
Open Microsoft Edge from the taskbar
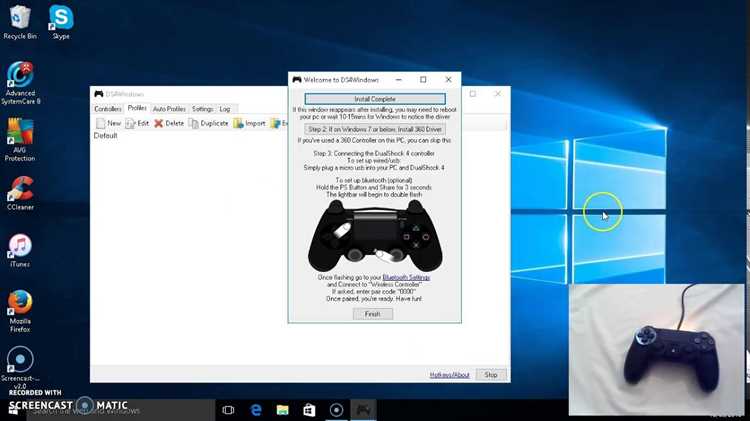pyautogui.click(x=256, y=410)
